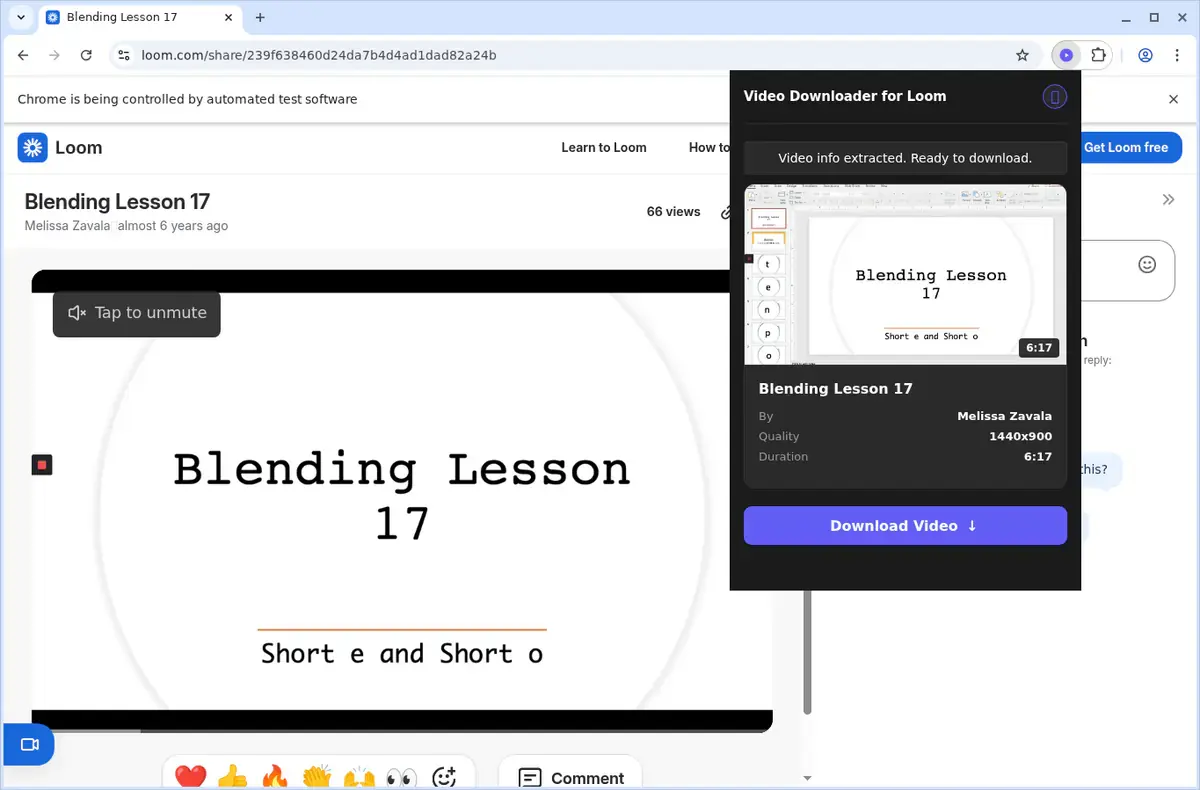The image size is (1200, 790).
Task: Collapse the sidebar with double chevron
Action: (x=1168, y=200)
